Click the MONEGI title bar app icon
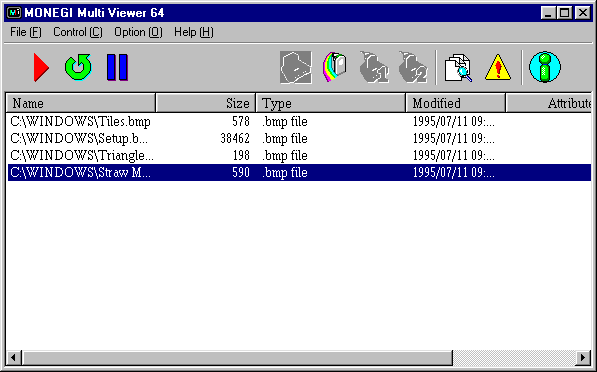The width and height of the screenshot is (597, 372). [14, 13]
